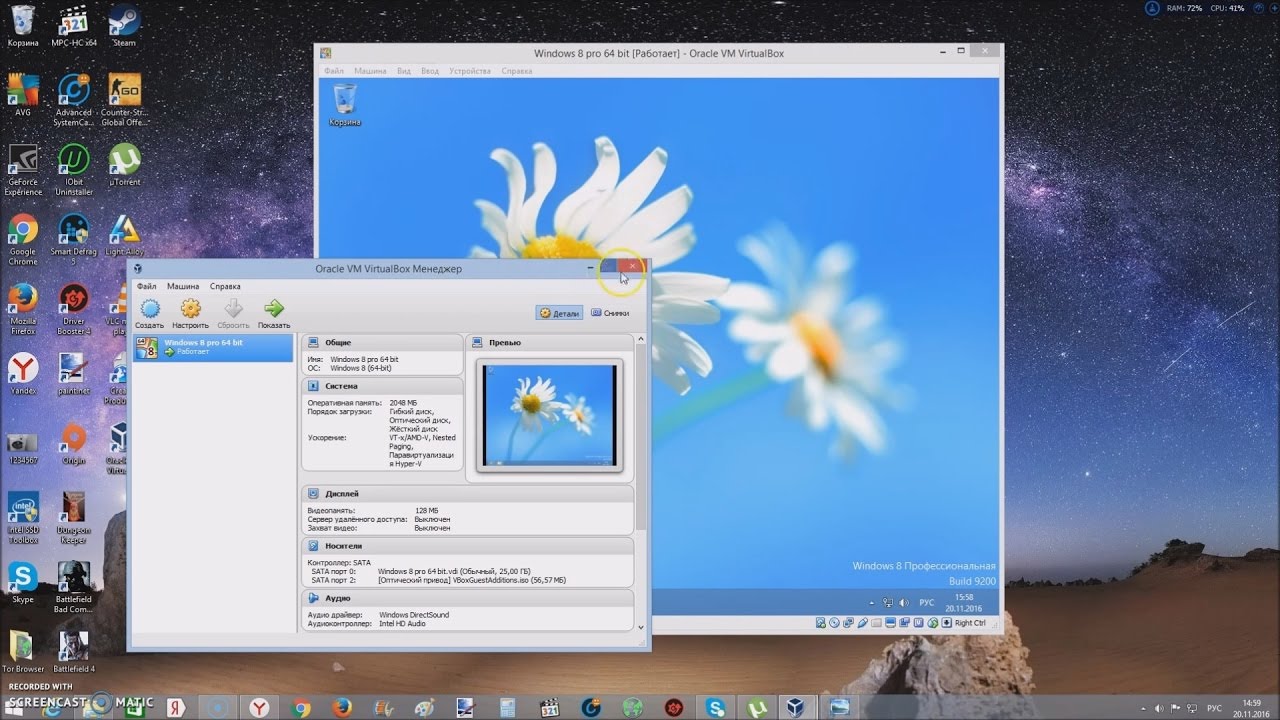Open Вид menu in the VM window
This screenshot has height=720, width=1280.
coord(404,71)
